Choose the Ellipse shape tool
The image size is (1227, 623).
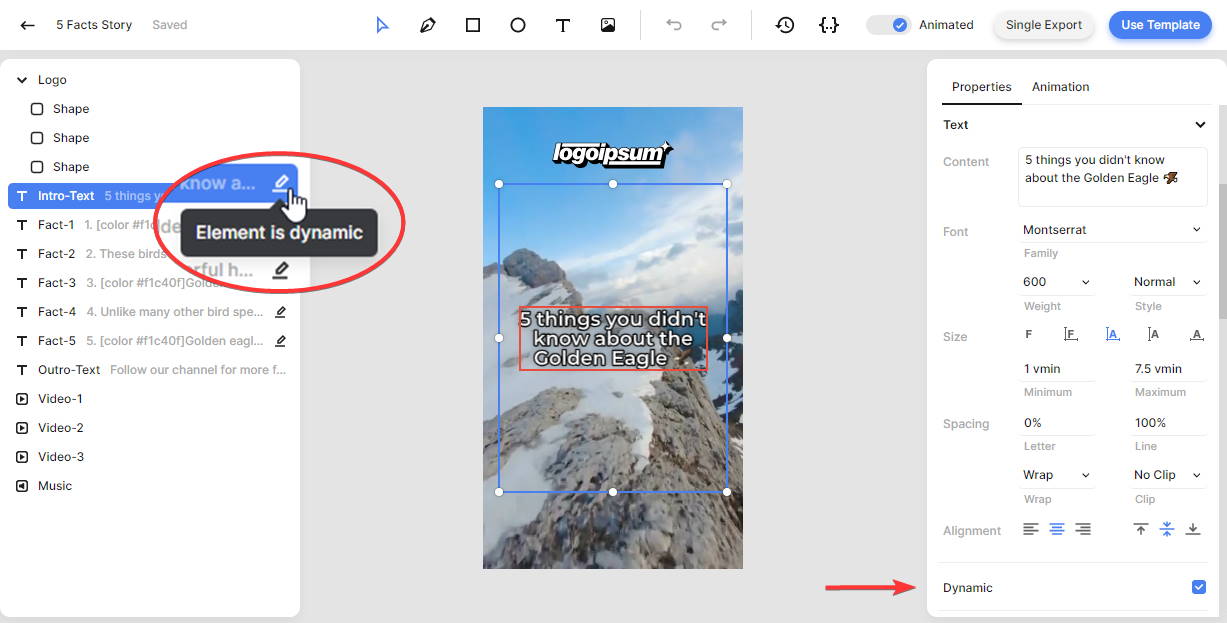point(518,25)
